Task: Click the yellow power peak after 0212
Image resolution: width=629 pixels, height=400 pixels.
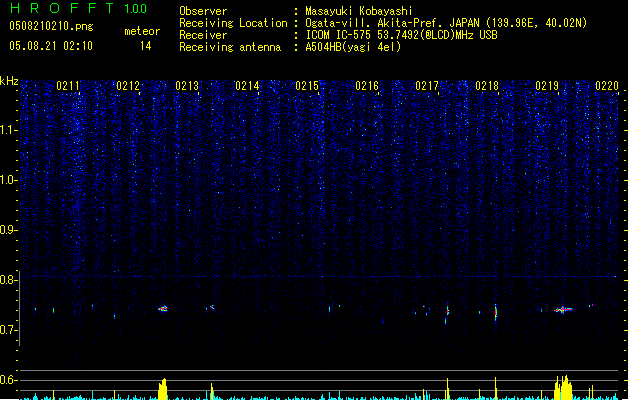Action: coord(162,389)
